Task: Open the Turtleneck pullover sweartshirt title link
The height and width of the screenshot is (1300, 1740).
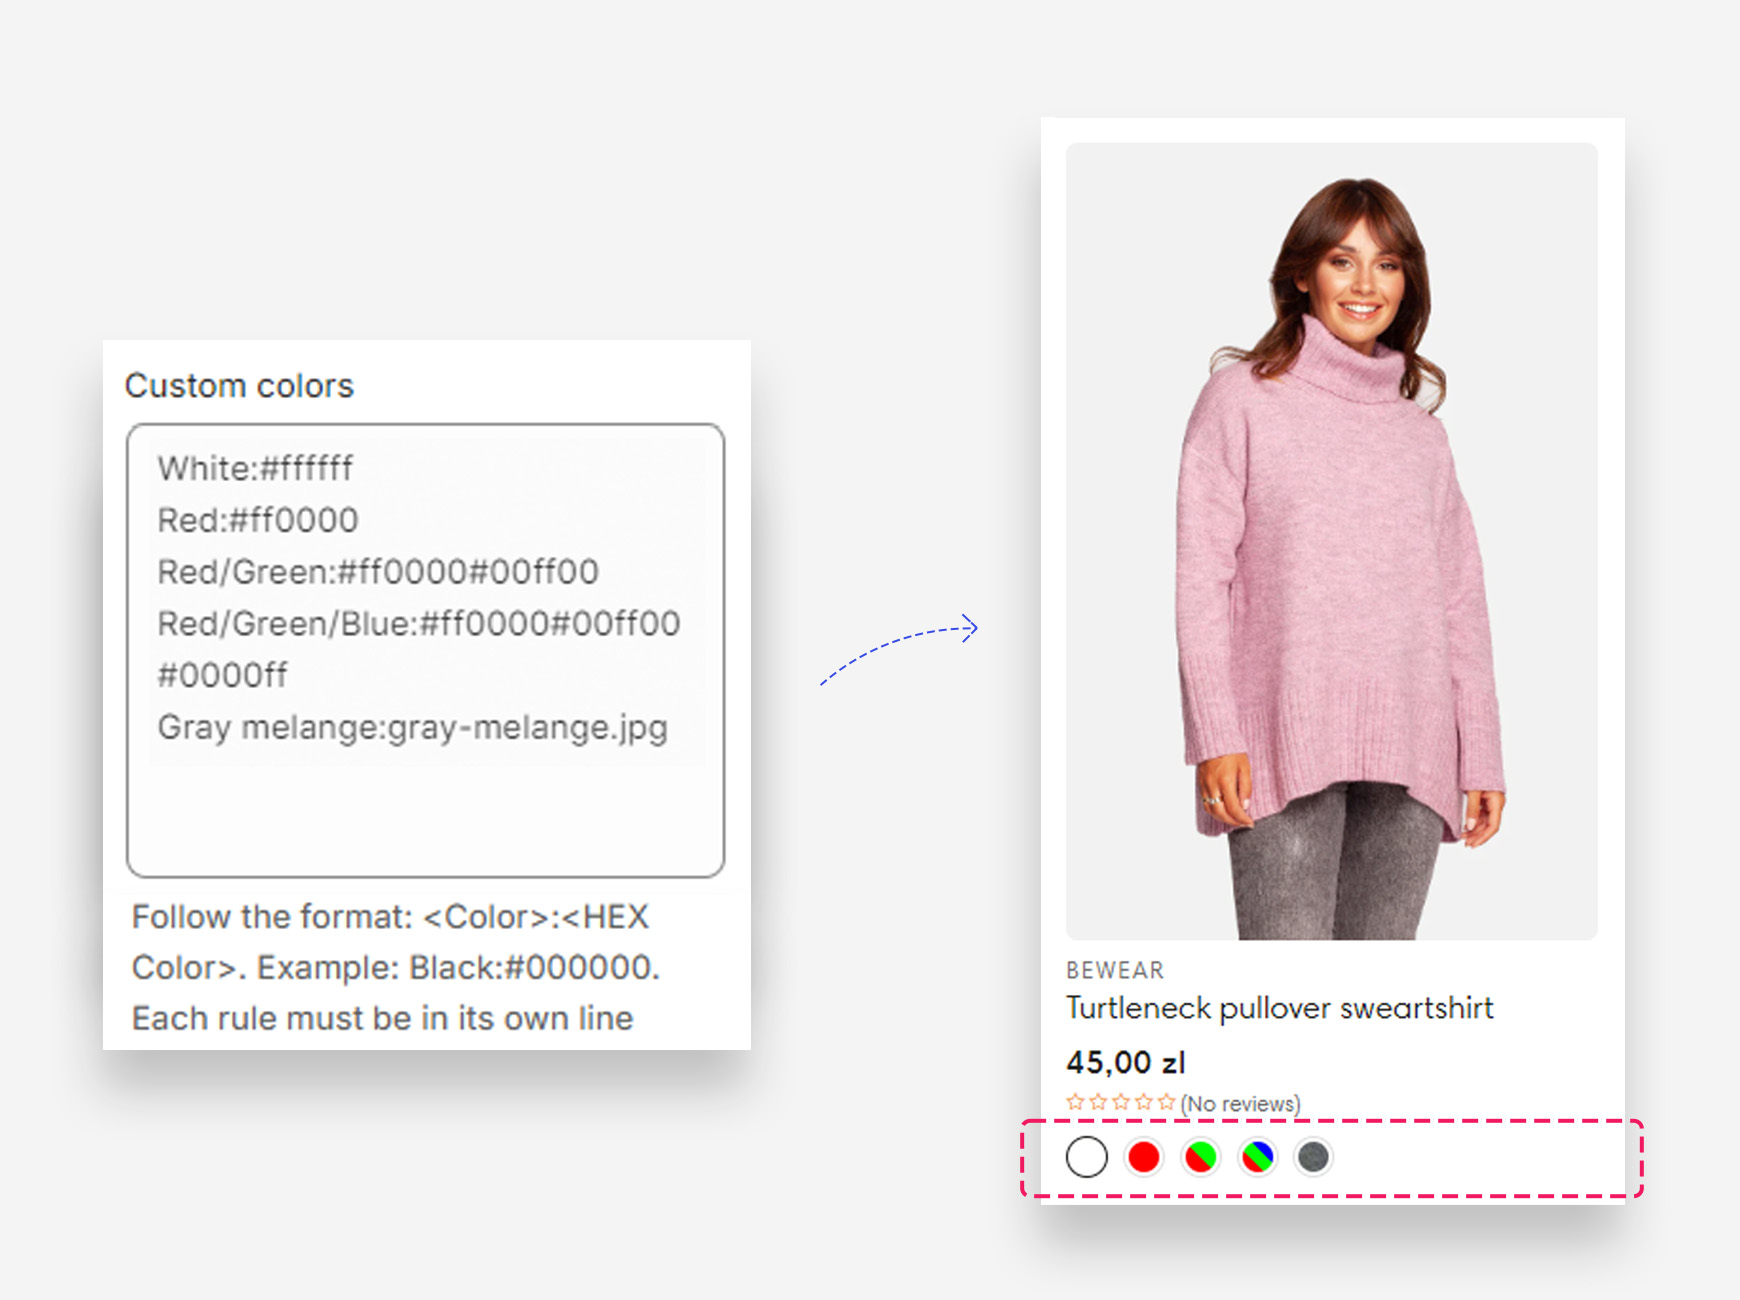Action: point(1279,1008)
